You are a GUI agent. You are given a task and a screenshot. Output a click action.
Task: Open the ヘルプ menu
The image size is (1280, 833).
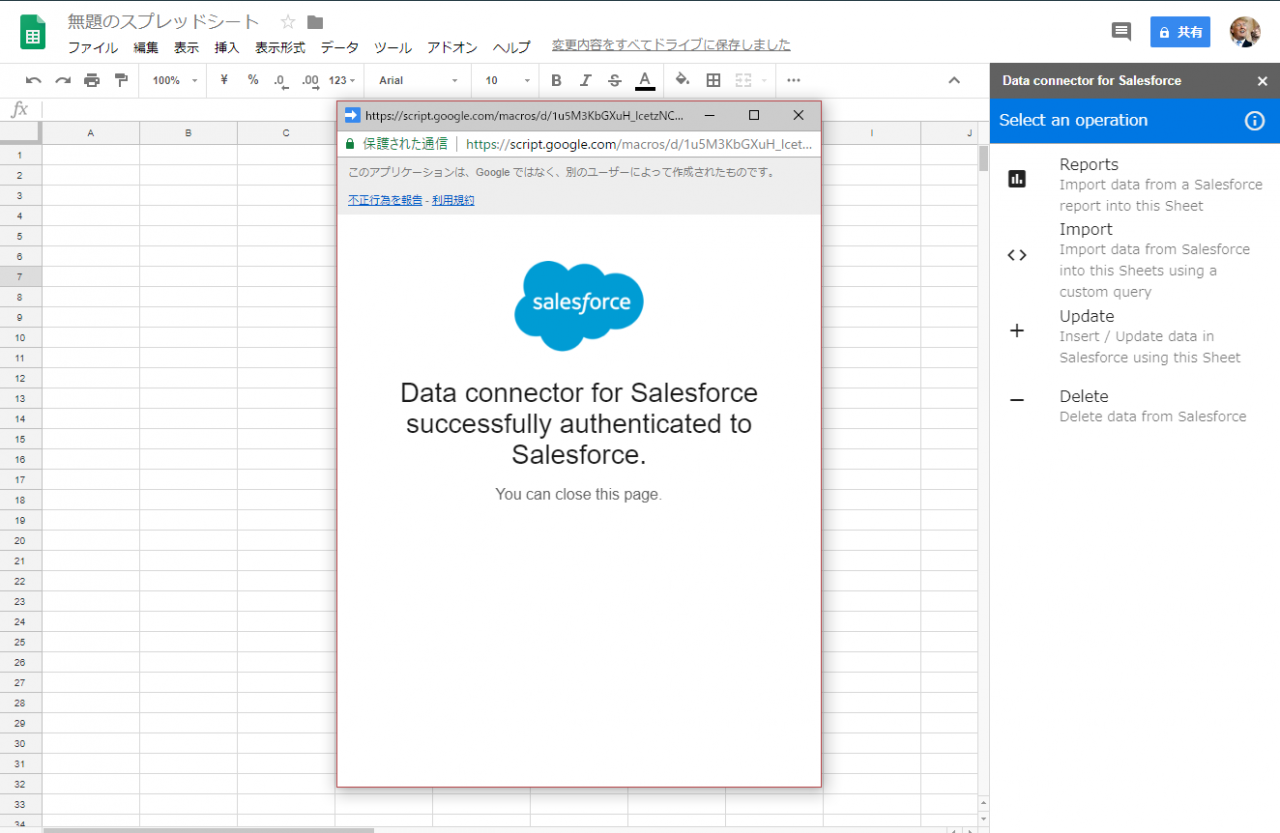(512, 47)
